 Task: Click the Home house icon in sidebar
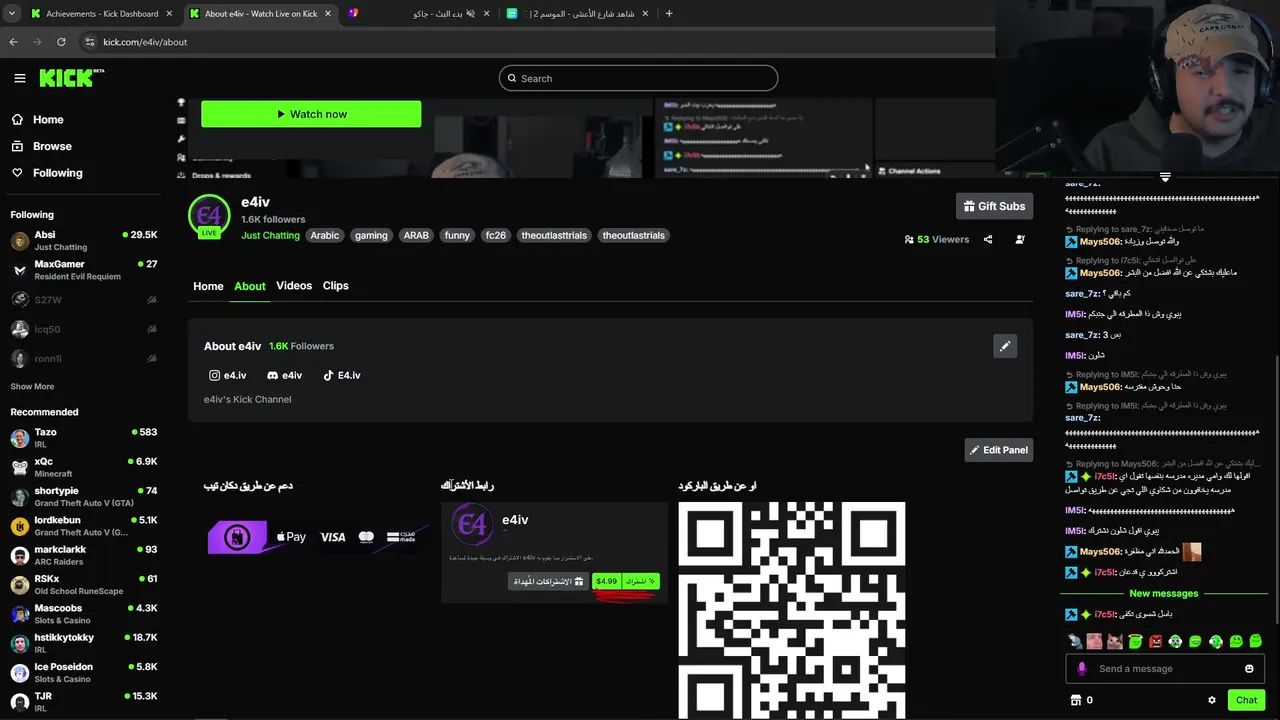(17, 119)
